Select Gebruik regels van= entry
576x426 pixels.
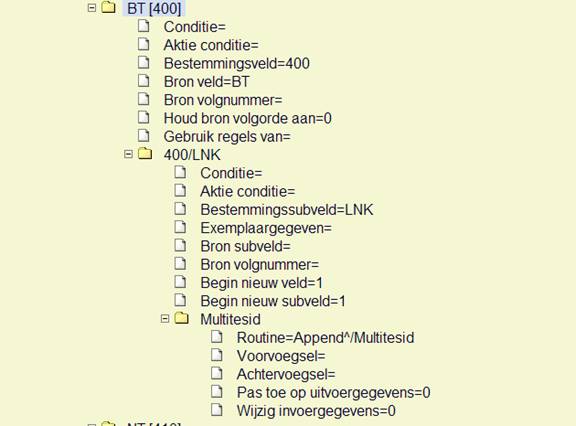(x=227, y=137)
